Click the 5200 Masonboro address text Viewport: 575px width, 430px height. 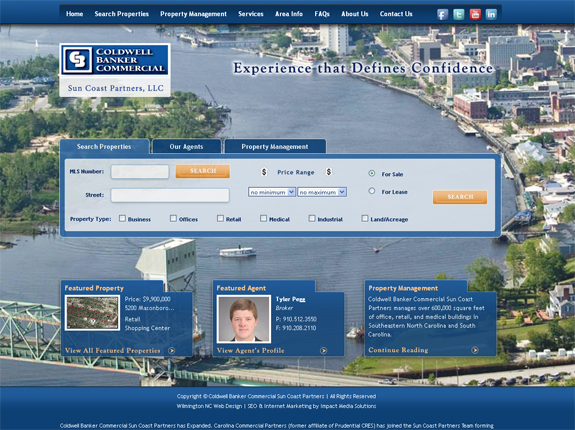[149, 308]
